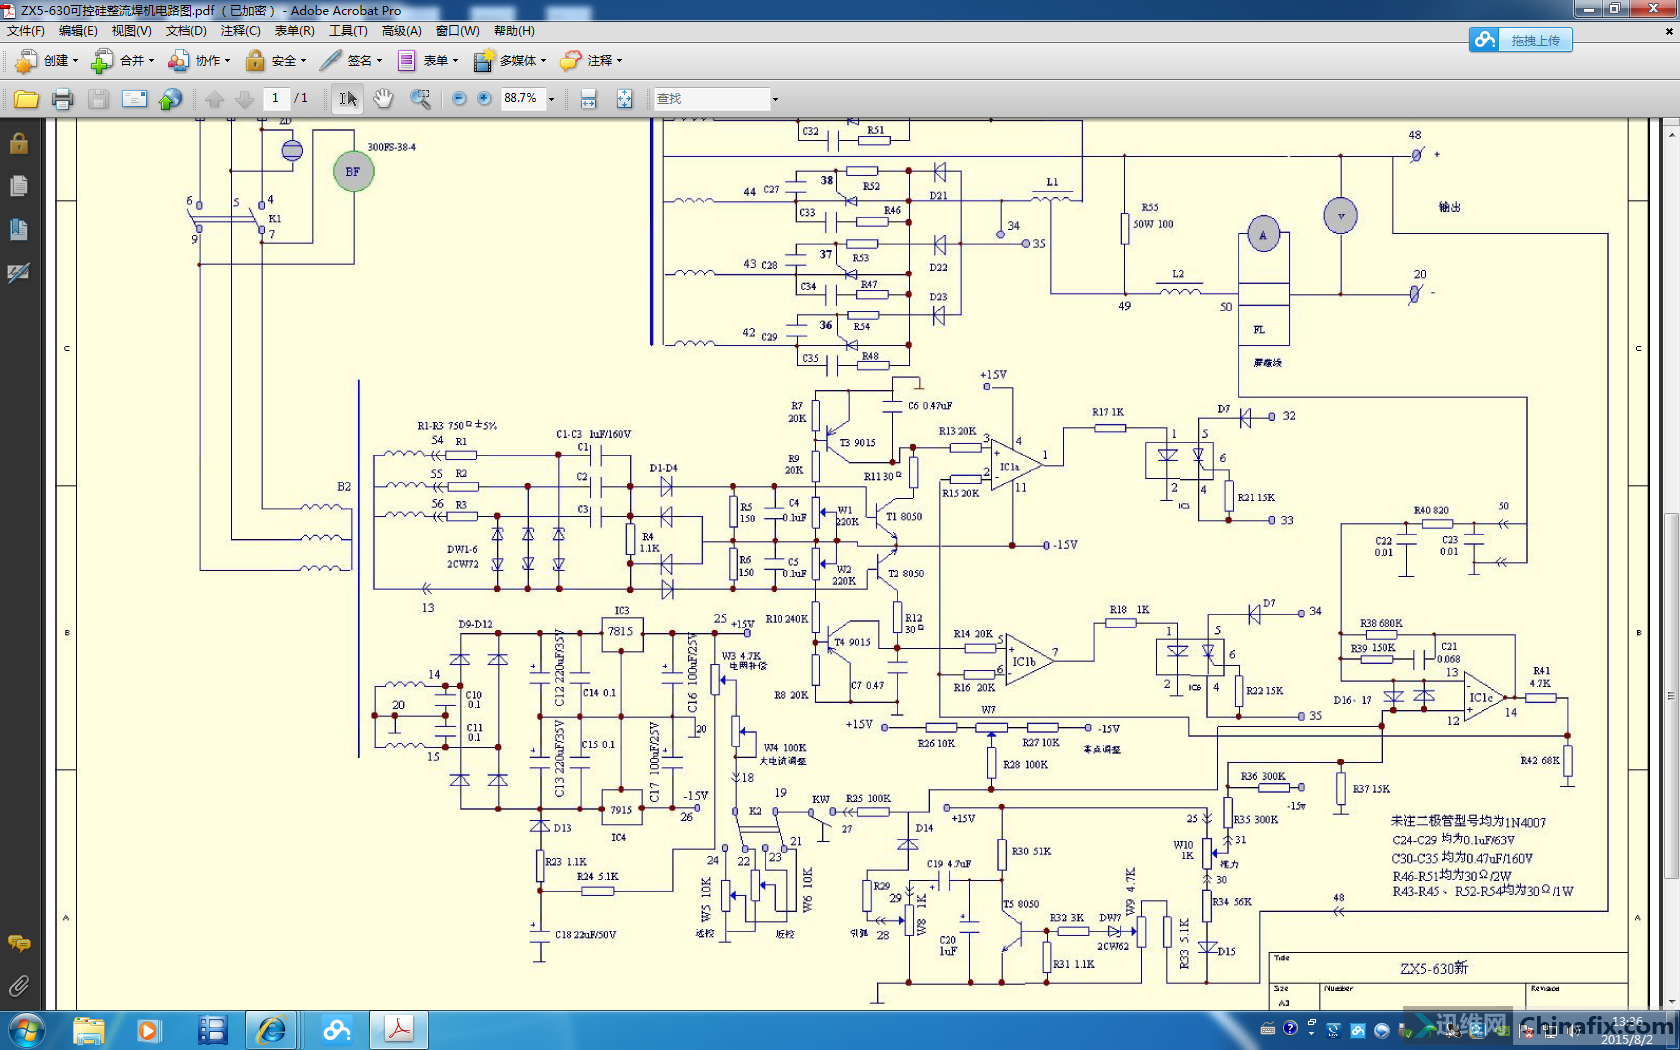The image size is (1680, 1050).
Task: Open the 工具(T) menu
Action: tap(348, 31)
